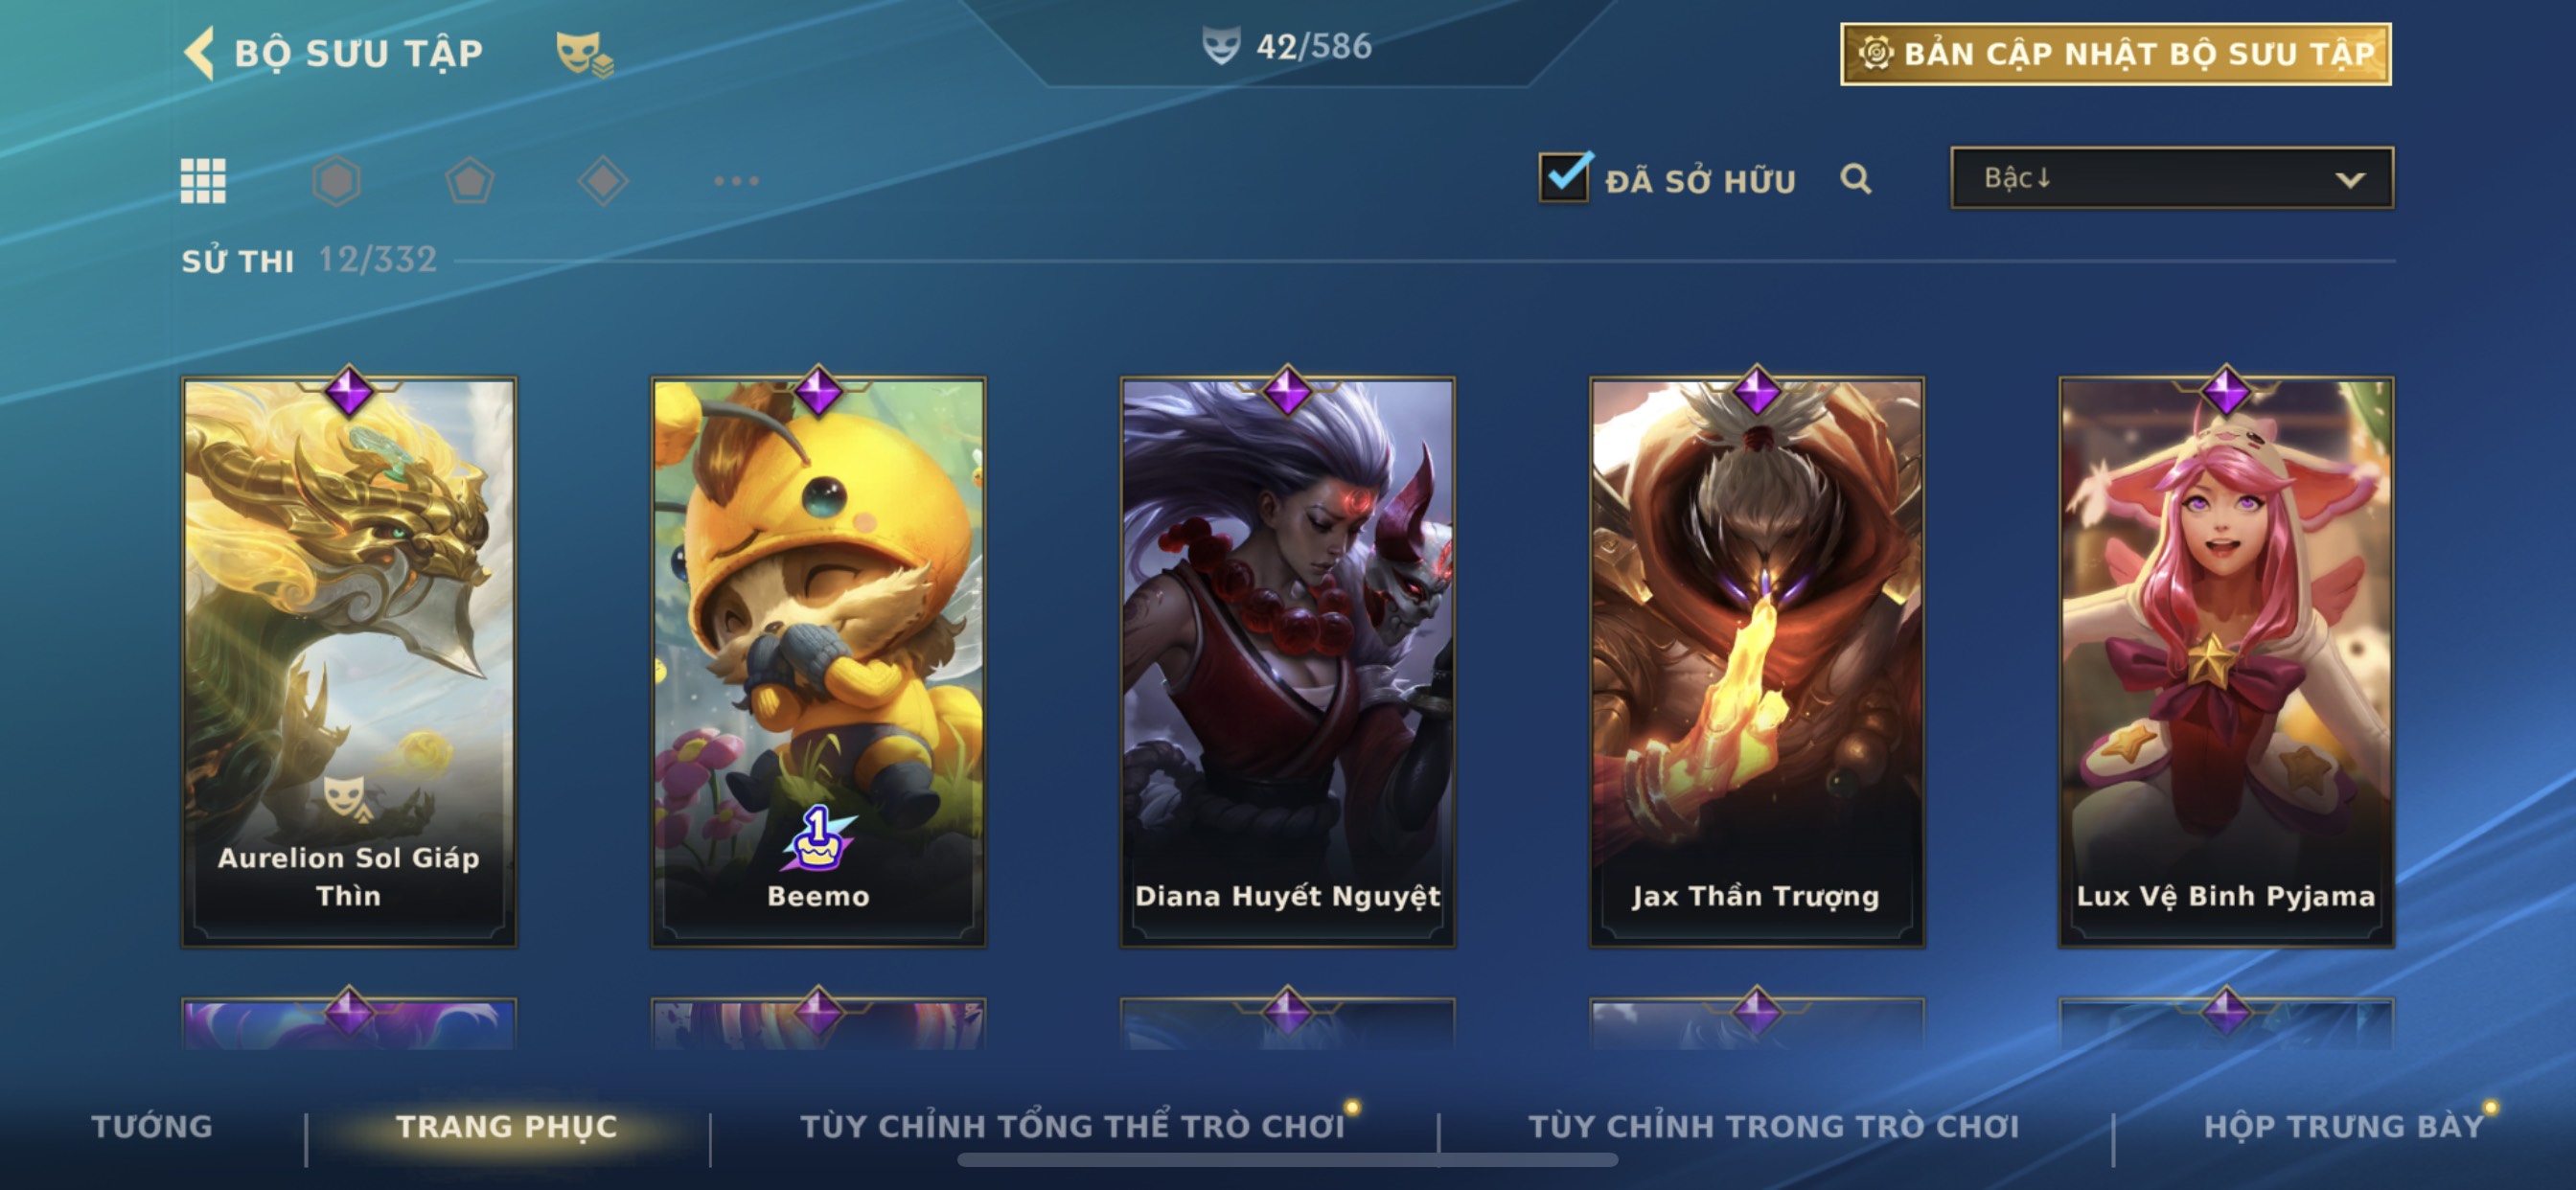Select the Beemo skin card

tap(818, 662)
